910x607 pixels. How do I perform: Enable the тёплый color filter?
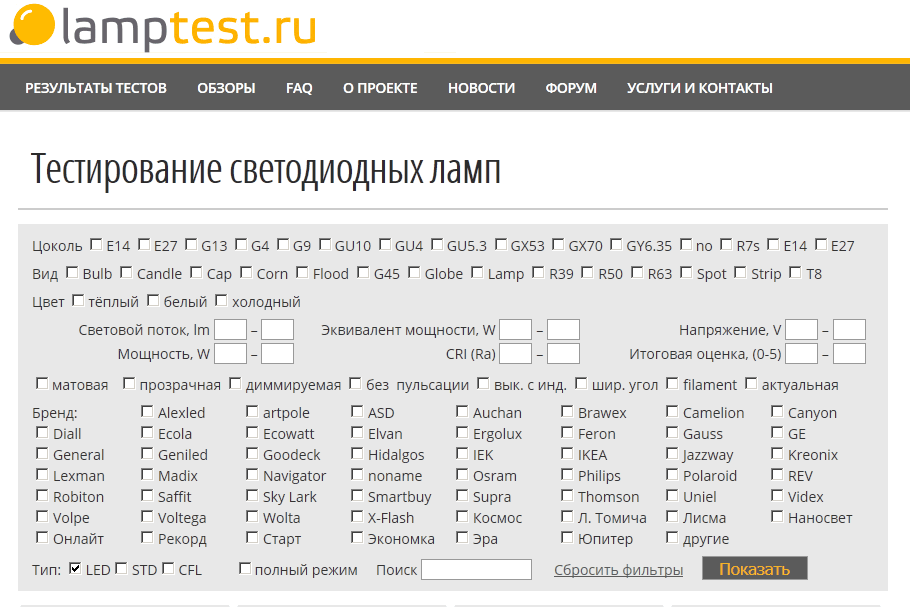point(78,300)
